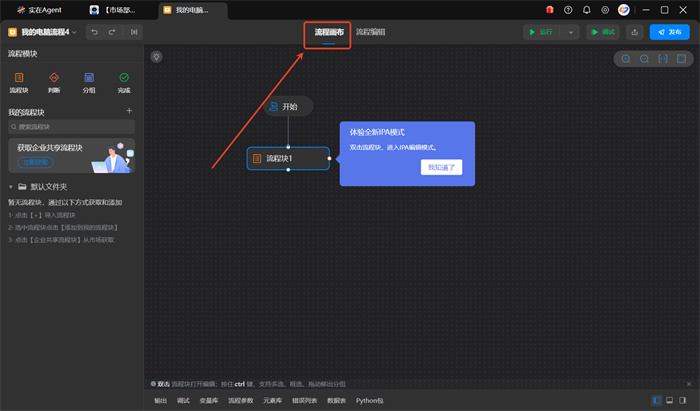
Task: Click the lightbulb tips icon on canvas
Action: click(x=157, y=57)
